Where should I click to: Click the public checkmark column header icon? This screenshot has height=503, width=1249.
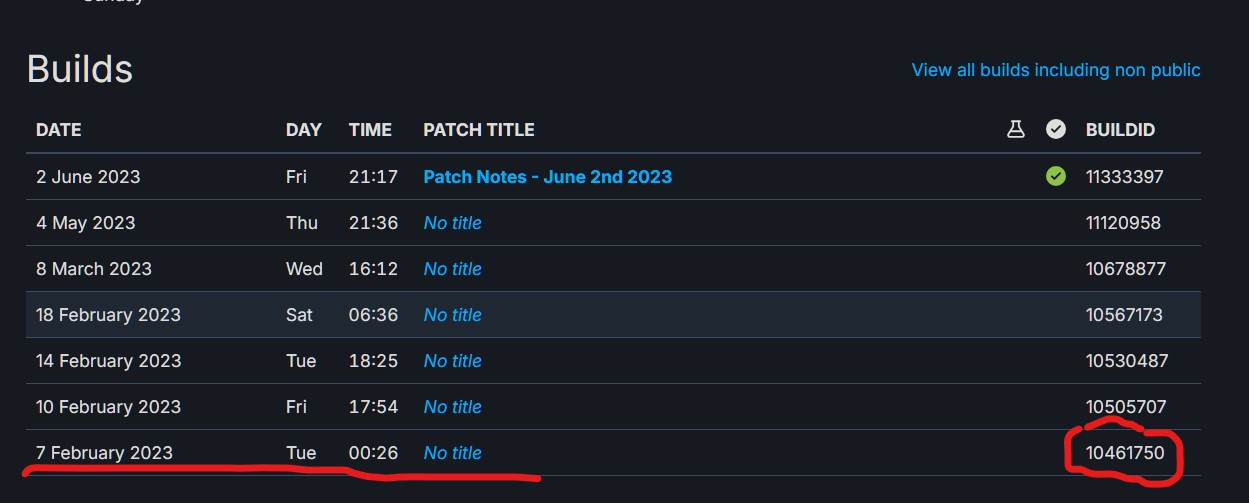point(1055,129)
